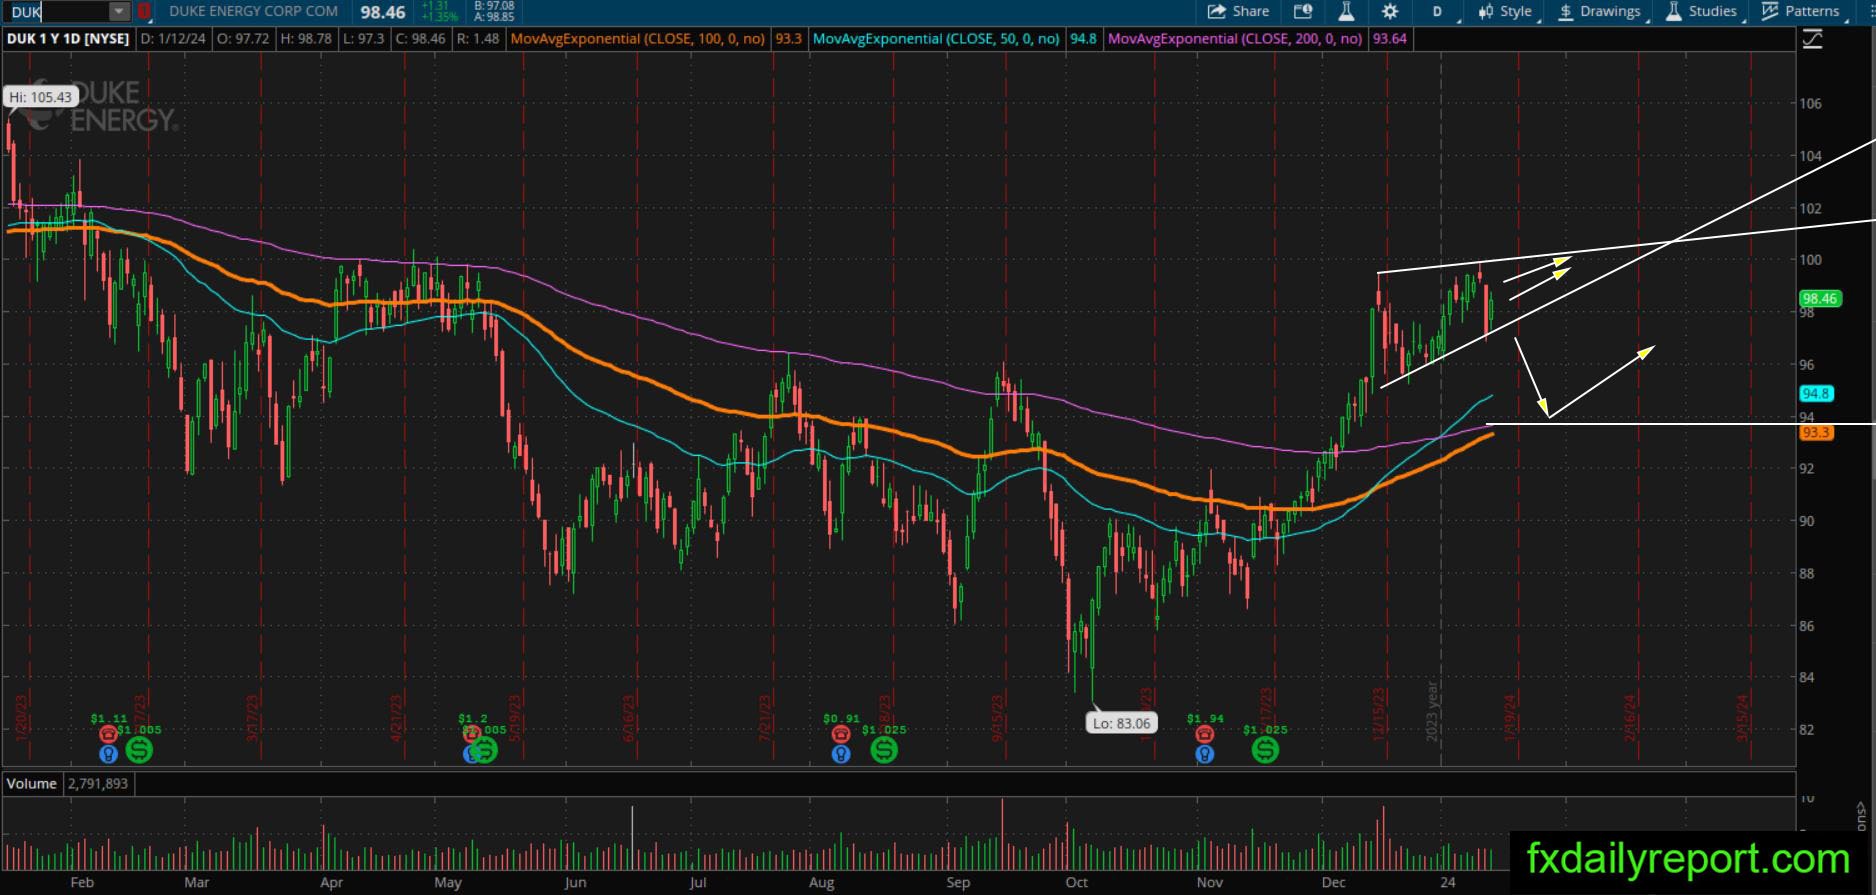Click the blue lightbulb icon near November
The width and height of the screenshot is (1876, 895).
pyautogui.click(x=1205, y=754)
